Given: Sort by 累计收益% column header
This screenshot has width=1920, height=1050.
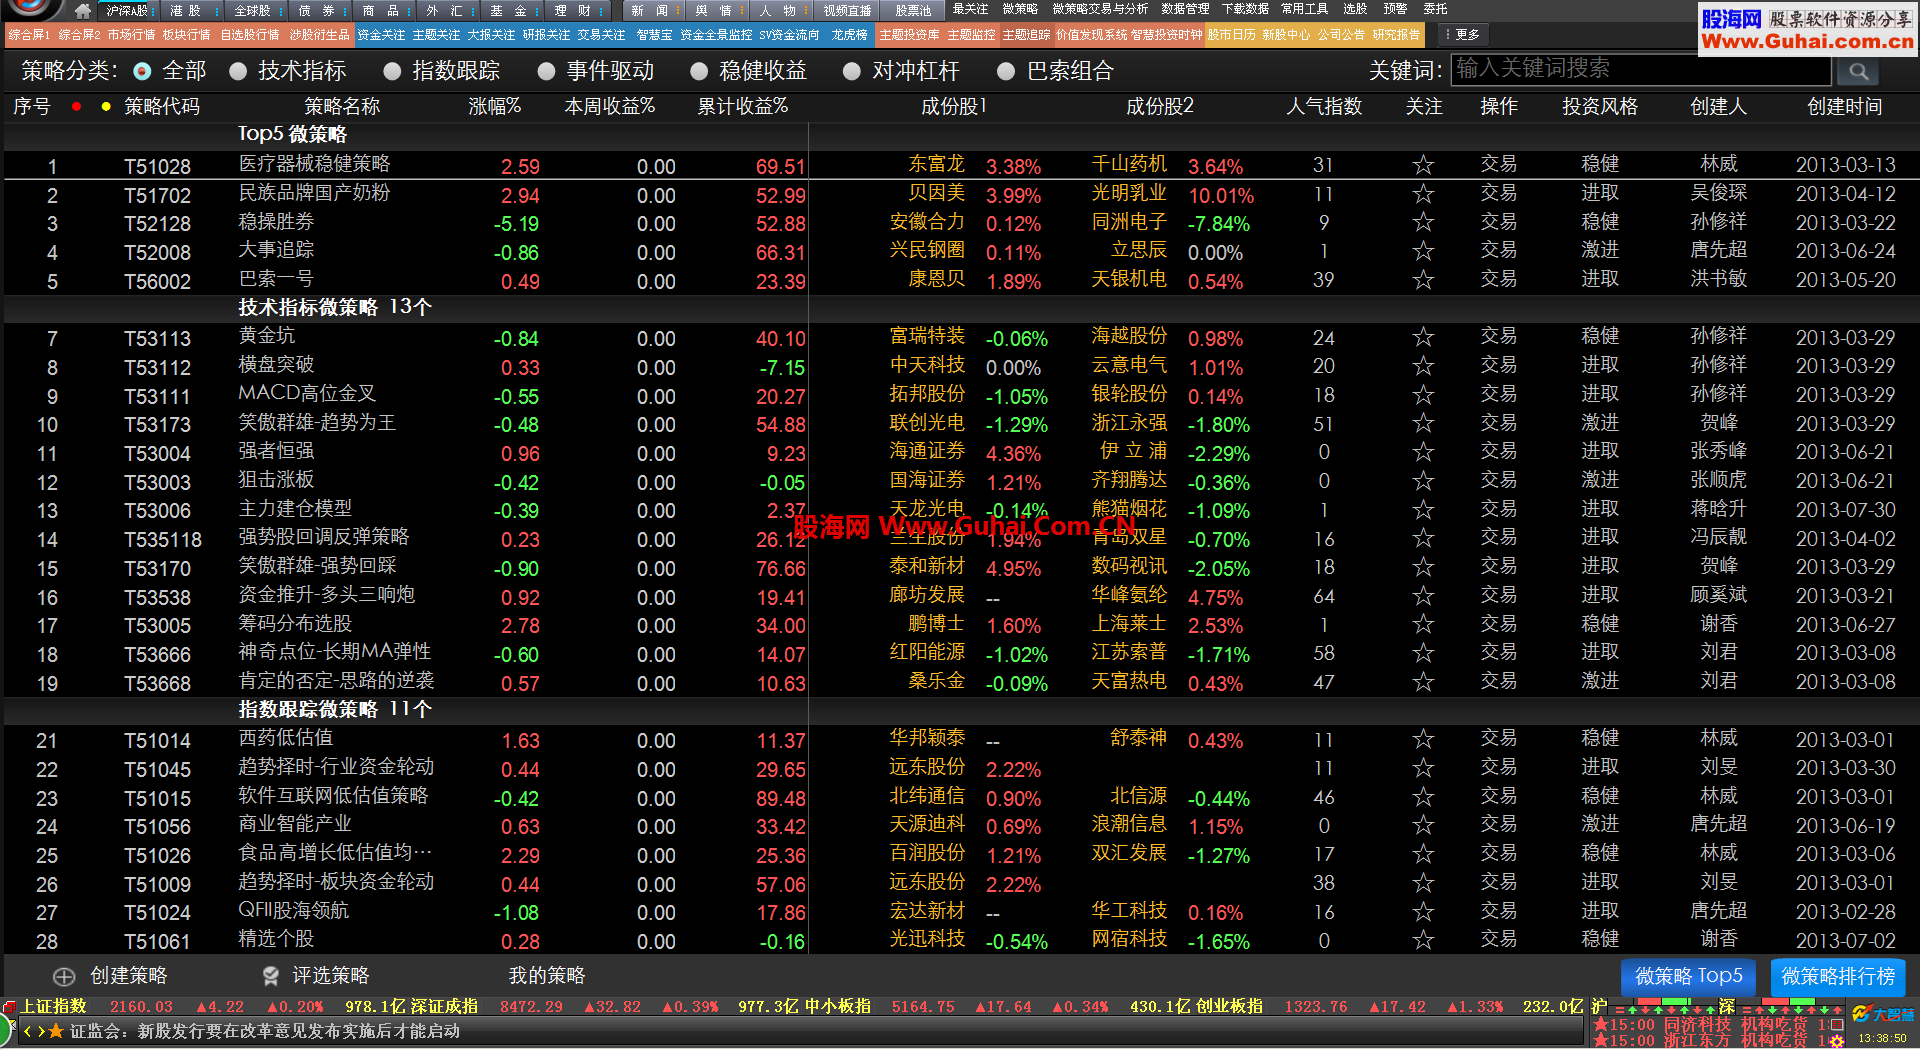Looking at the screenshot, I should coord(742,106).
